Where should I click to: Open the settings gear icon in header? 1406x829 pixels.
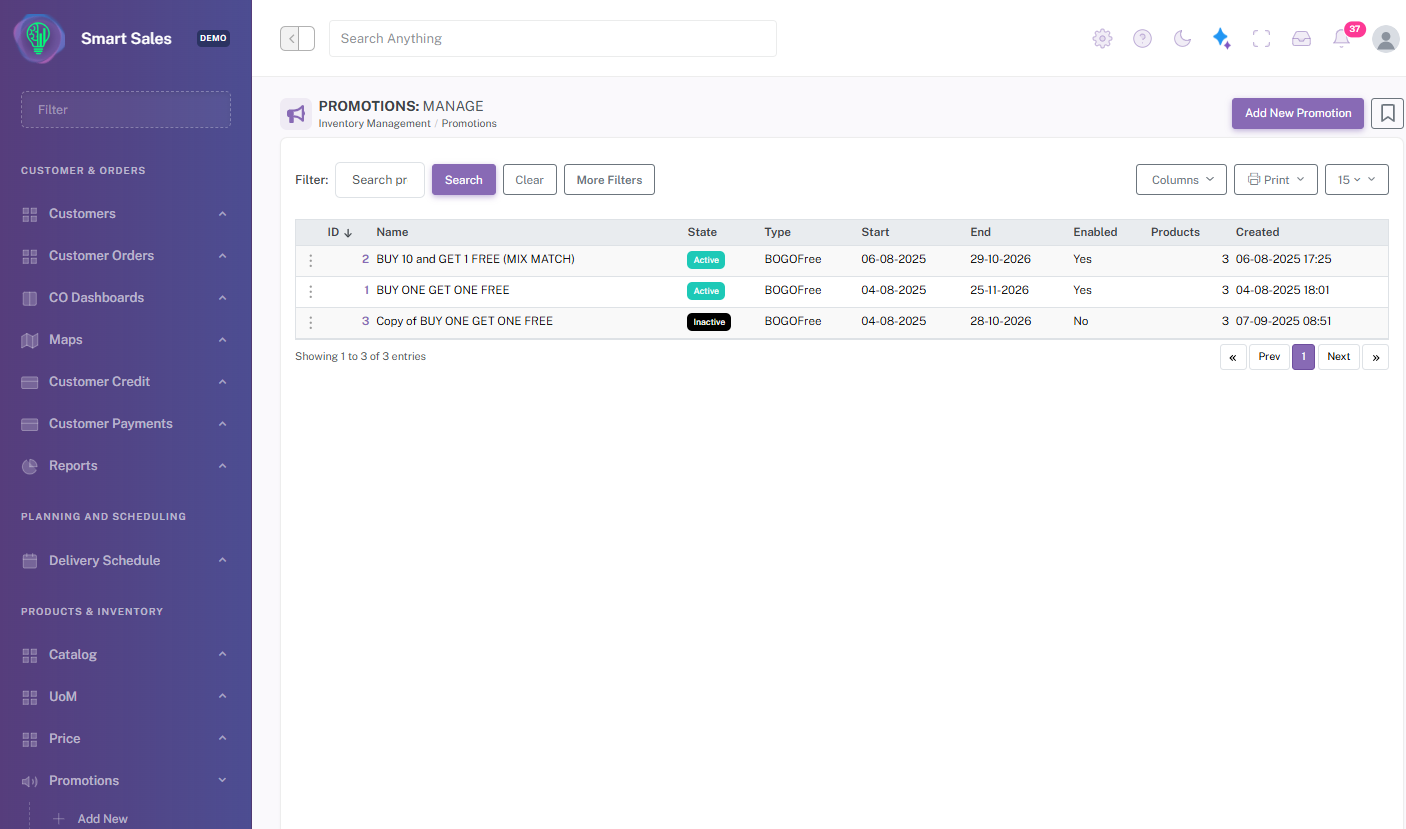(1102, 38)
